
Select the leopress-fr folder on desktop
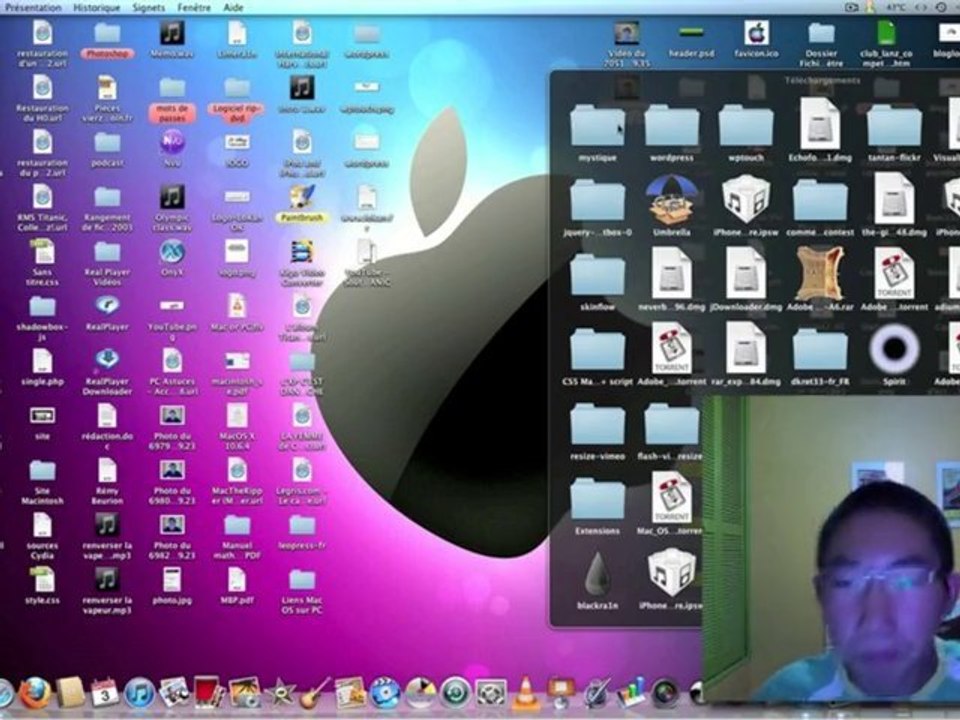pos(301,525)
